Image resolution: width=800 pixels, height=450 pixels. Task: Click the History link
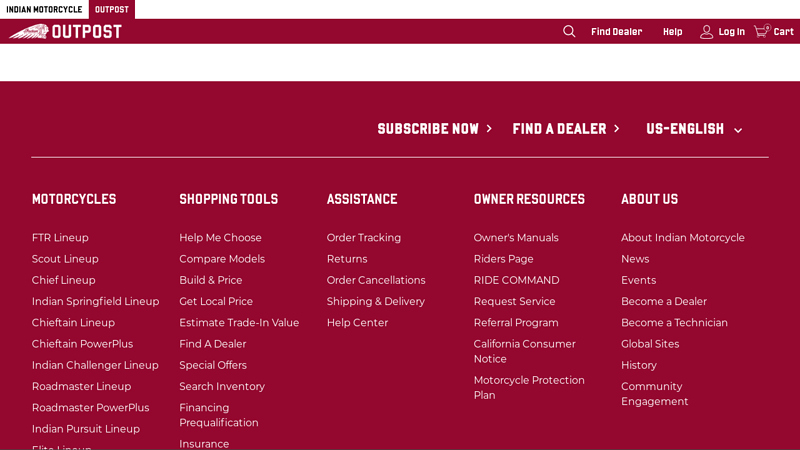[x=639, y=365]
